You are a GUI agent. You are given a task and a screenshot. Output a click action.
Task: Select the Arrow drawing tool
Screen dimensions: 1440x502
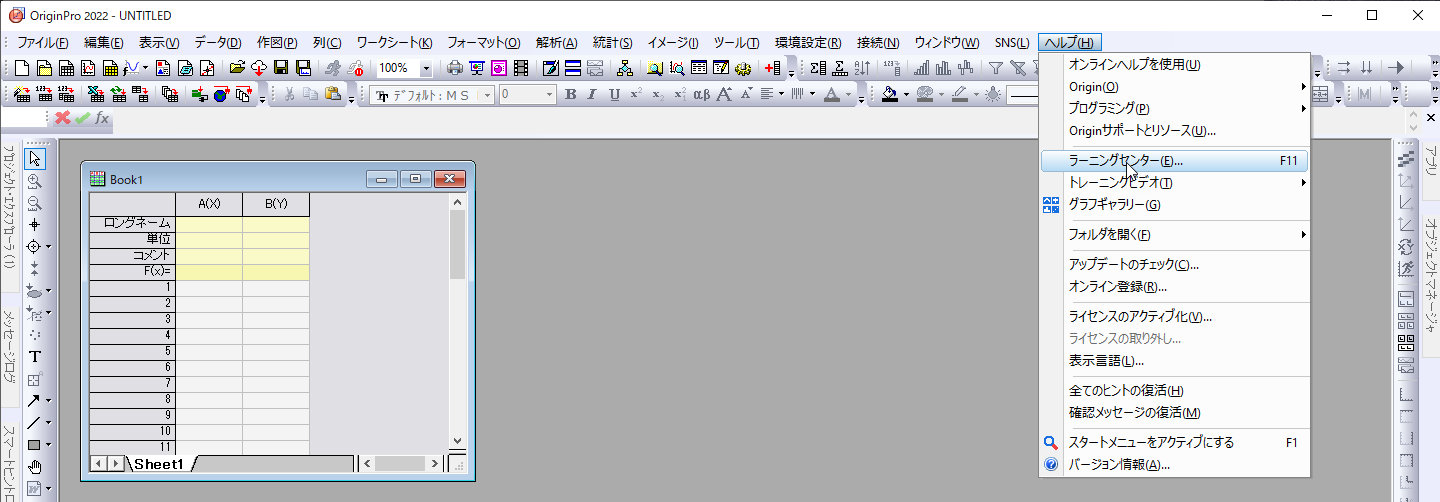(33, 401)
